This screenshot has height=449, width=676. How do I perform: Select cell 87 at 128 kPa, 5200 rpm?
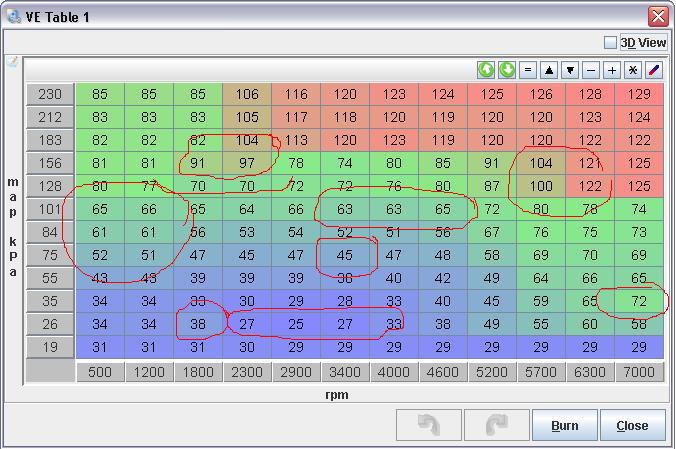[x=492, y=186]
